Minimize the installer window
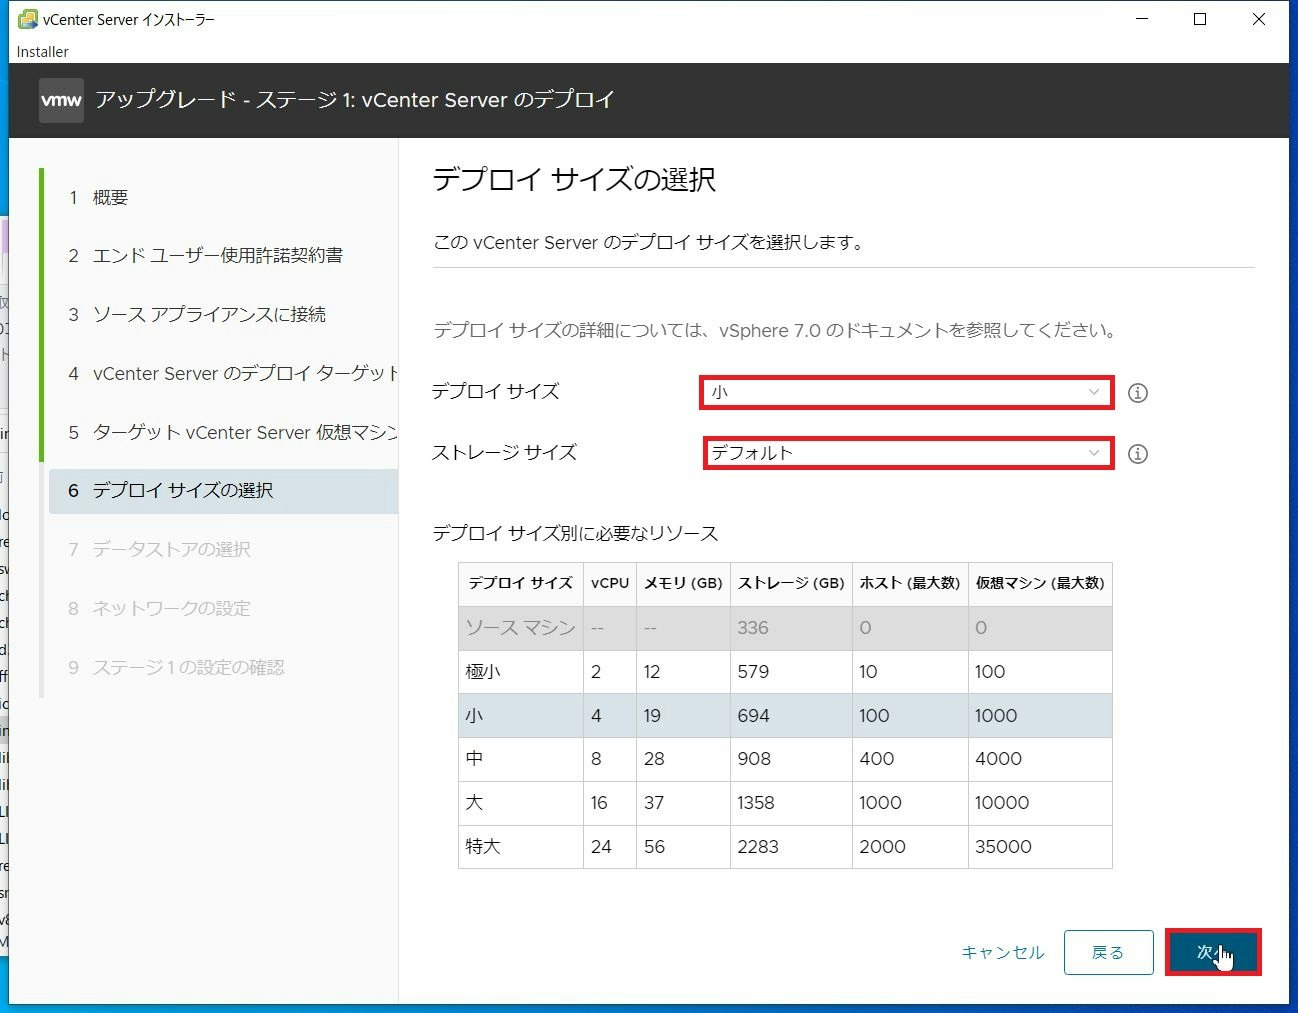 pos(1142,19)
